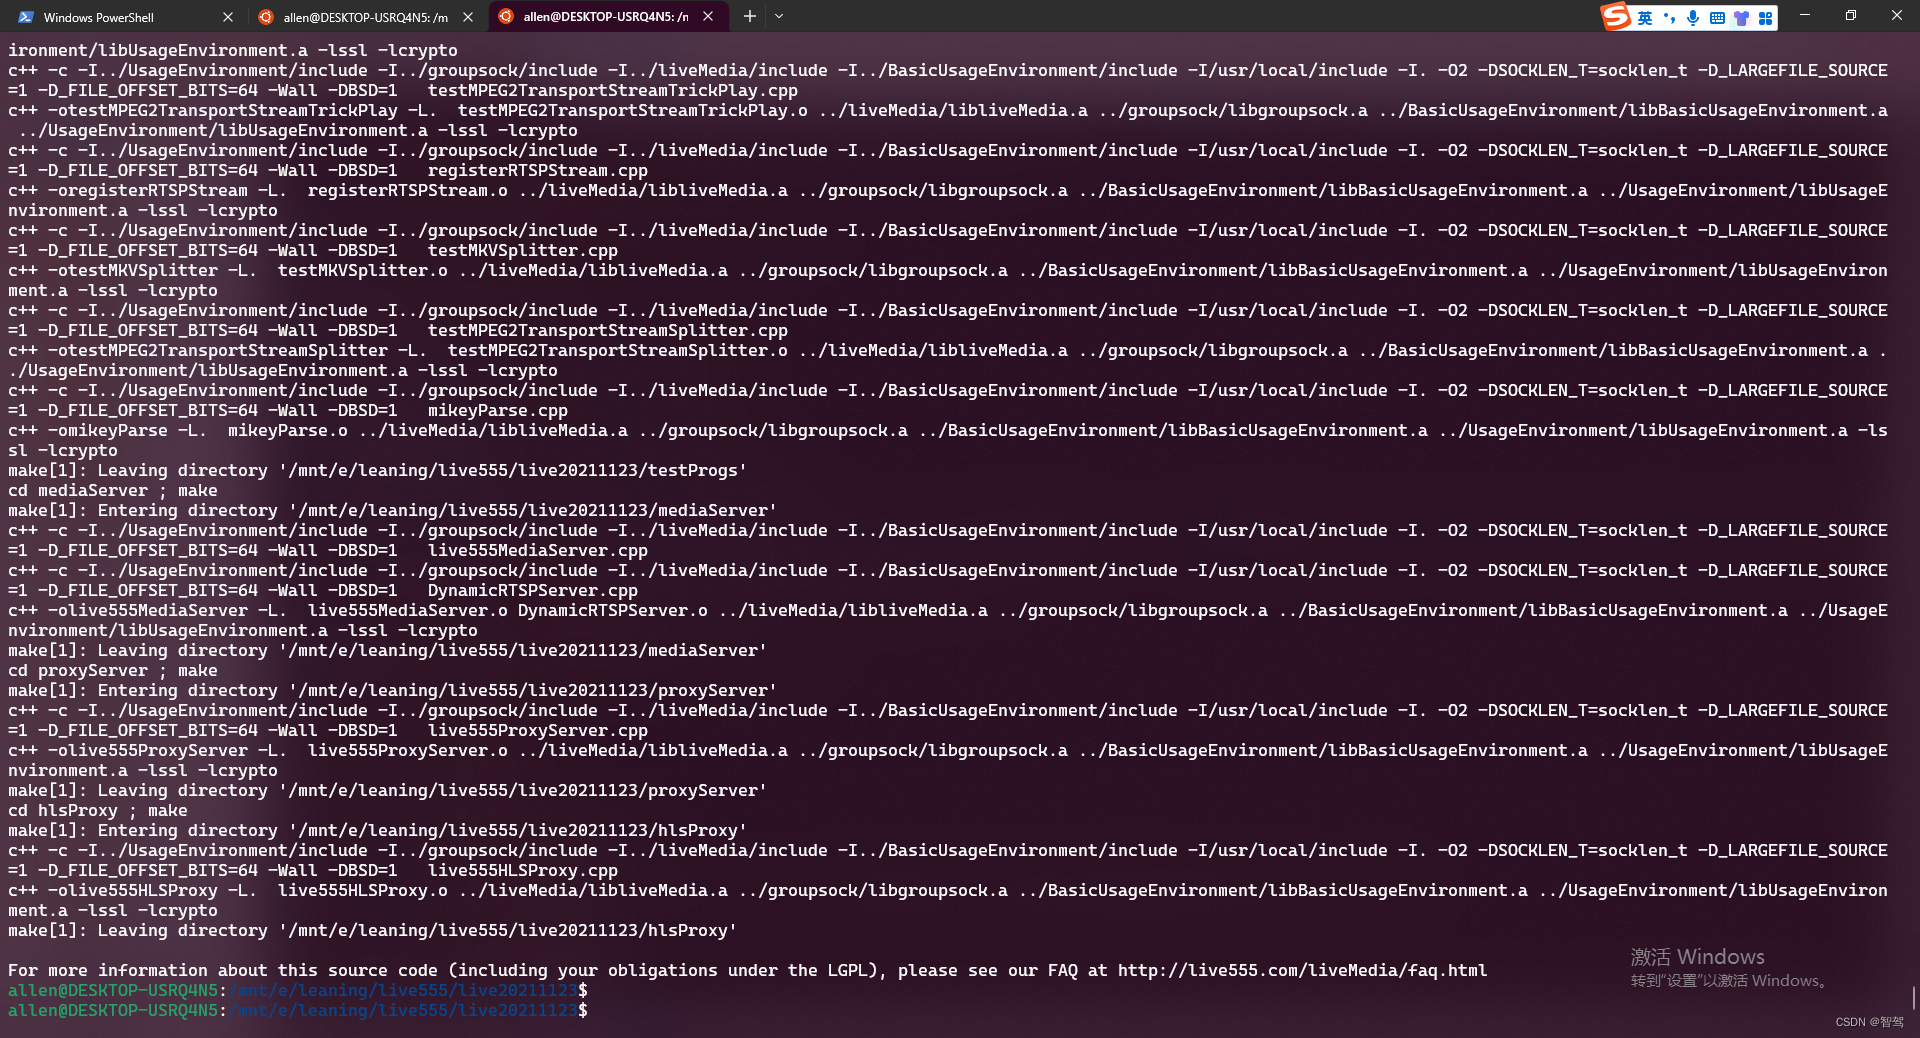Click 'Leaving directory' hlsProxy line

[373, 930]
